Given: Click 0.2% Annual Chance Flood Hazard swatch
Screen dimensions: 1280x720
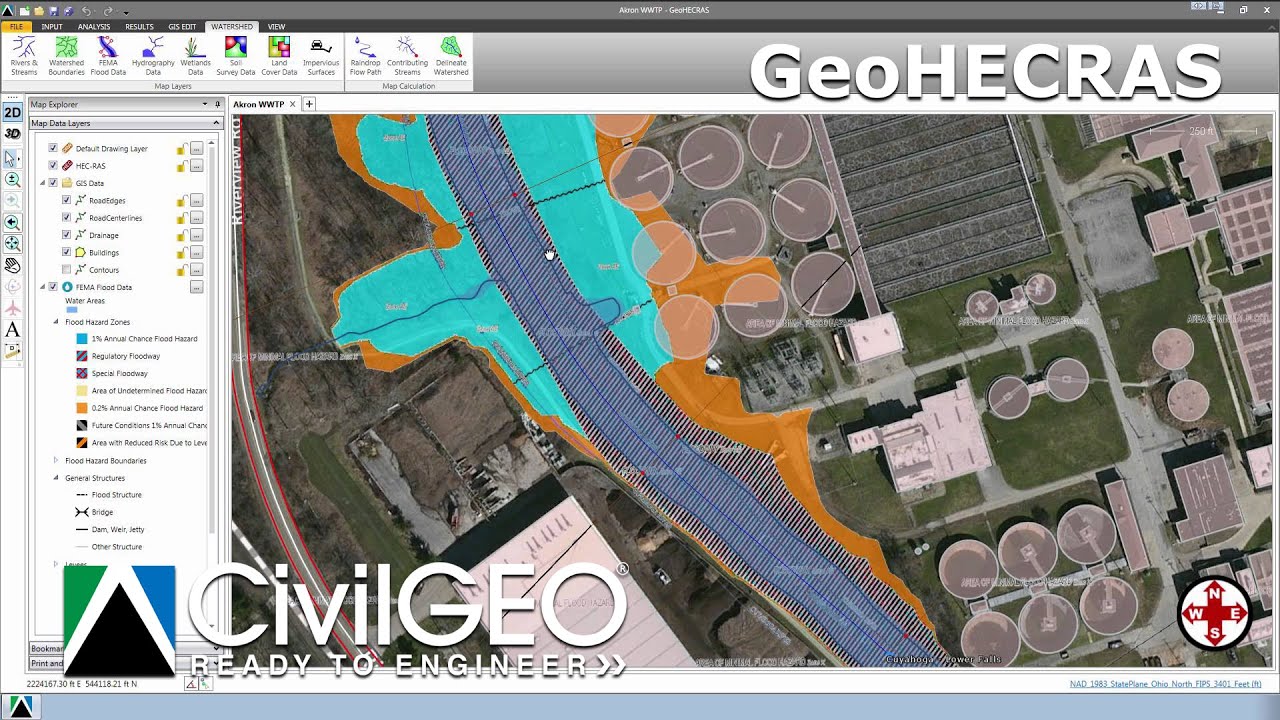Looking at the screenshot, I should pyautogui.click(x=82, y=408).
